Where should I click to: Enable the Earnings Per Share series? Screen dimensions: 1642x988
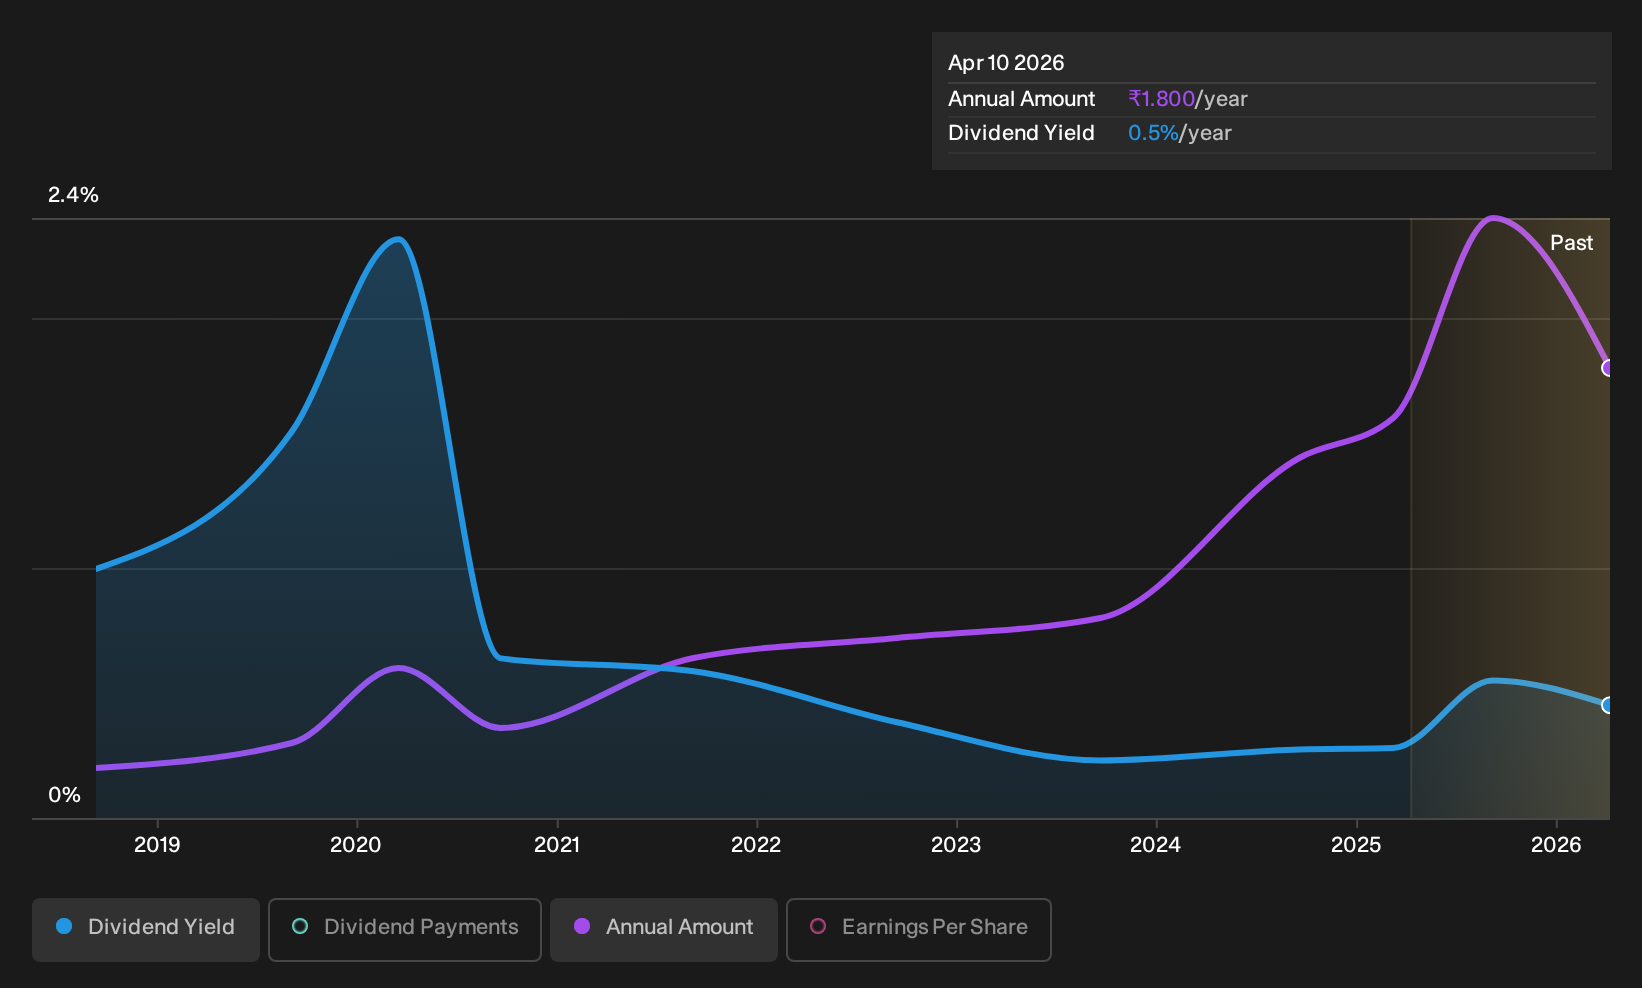[919, 929]
